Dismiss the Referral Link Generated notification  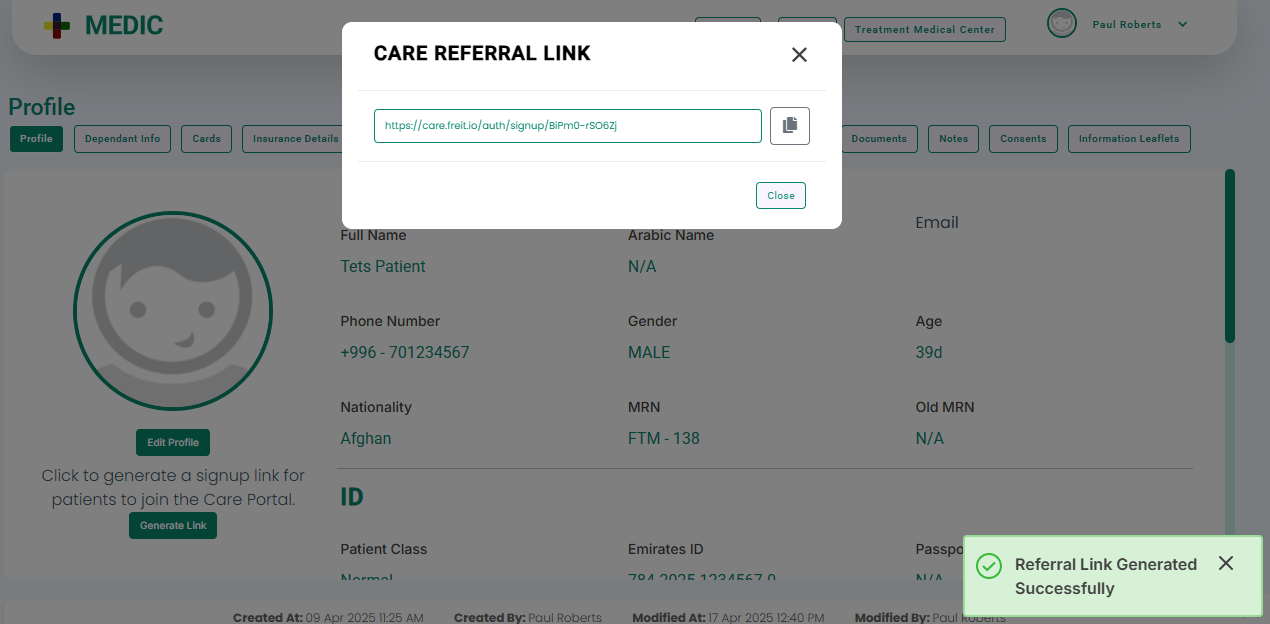click(1226, 563)
